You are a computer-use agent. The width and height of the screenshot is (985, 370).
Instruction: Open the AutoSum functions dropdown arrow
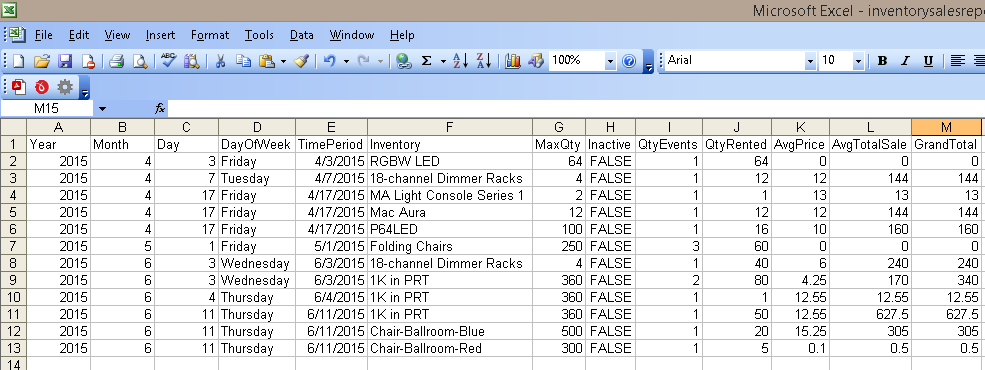coord(443,61)
